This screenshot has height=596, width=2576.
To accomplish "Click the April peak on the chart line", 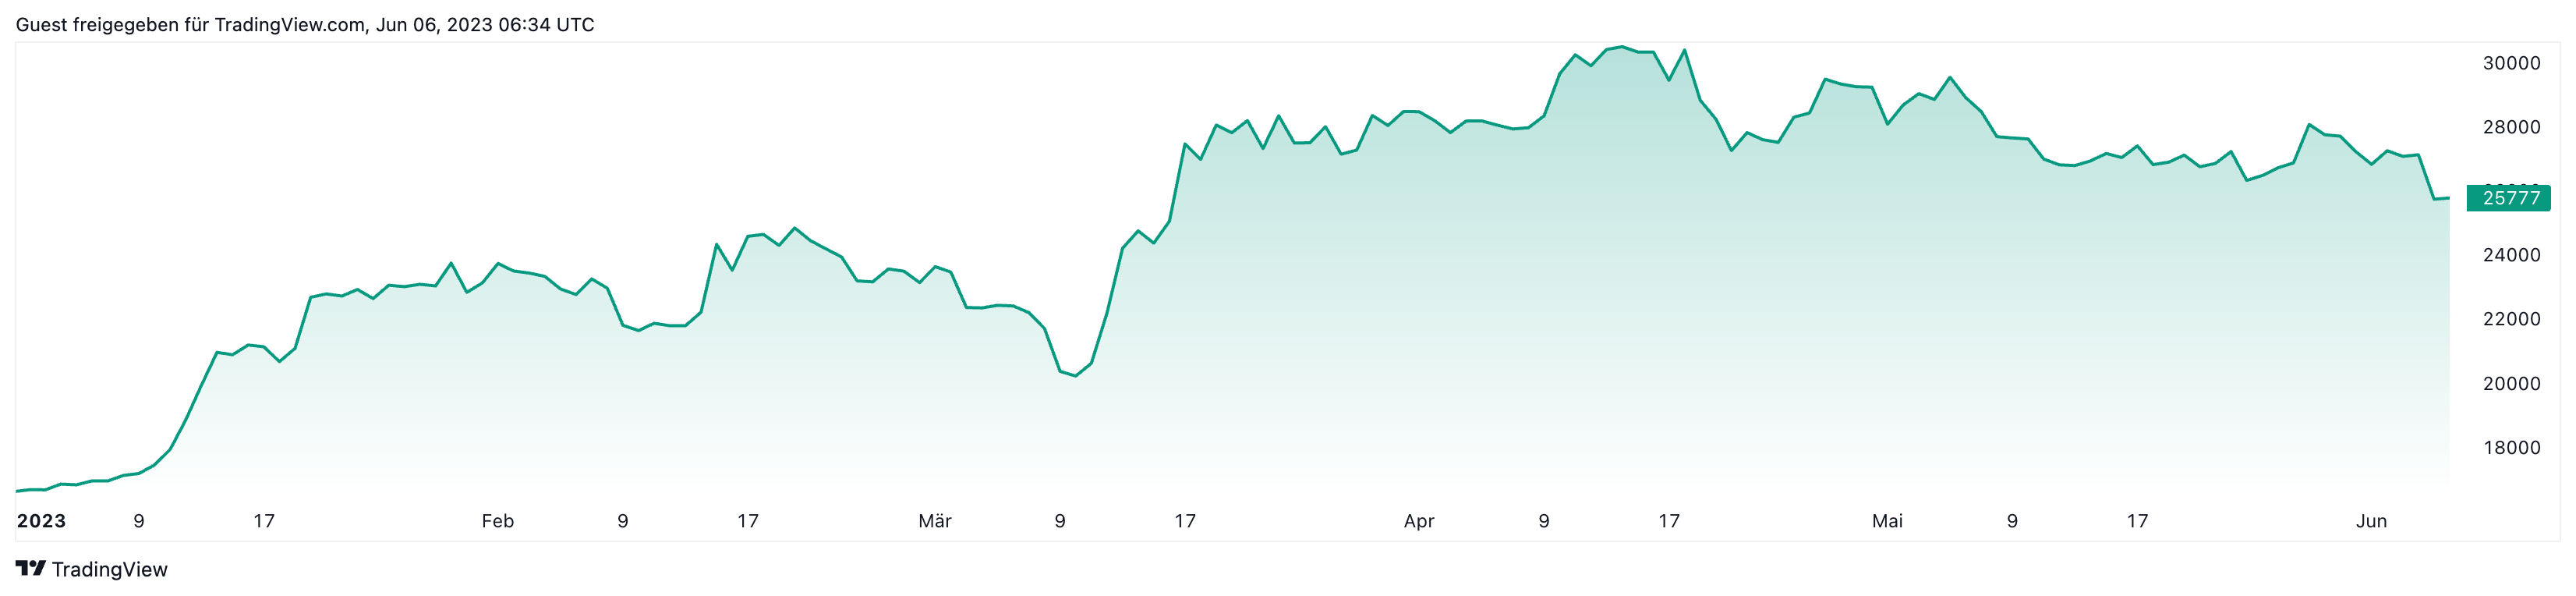I will tap(1622, 47).
